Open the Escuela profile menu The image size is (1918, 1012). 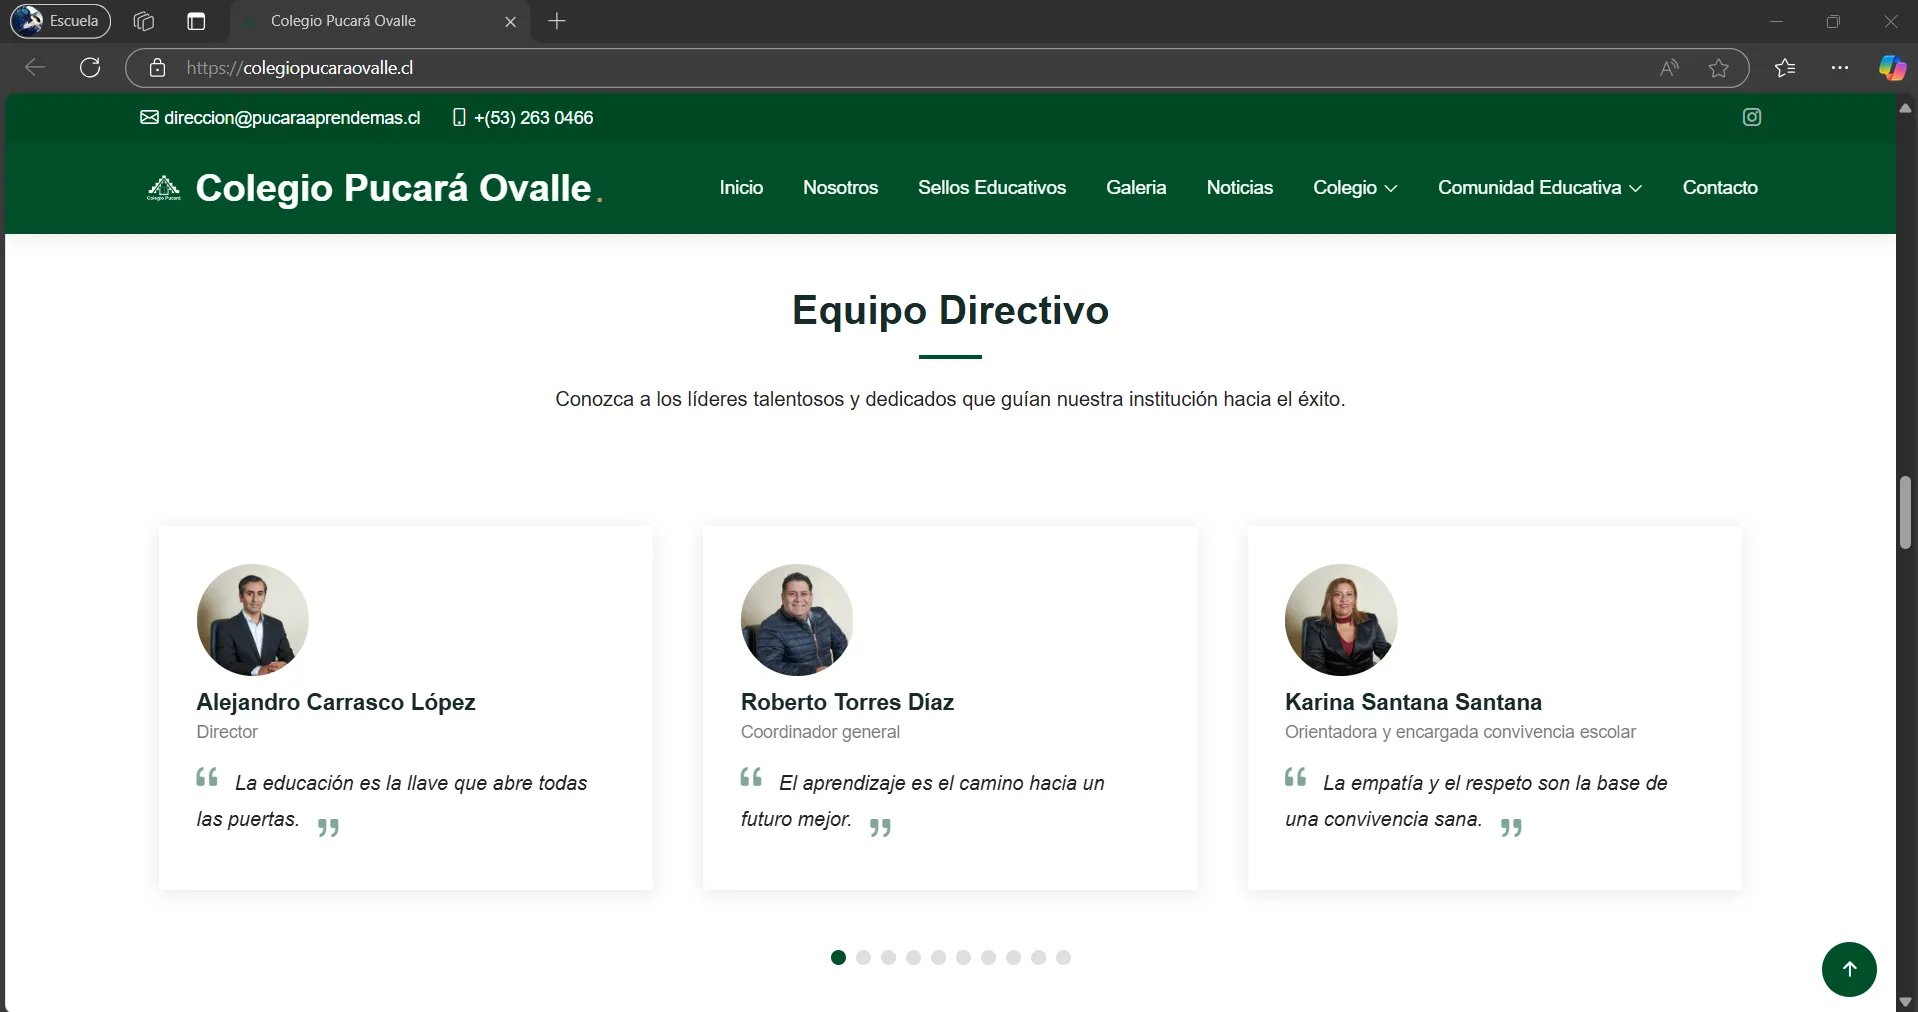(x=61, y=21)
